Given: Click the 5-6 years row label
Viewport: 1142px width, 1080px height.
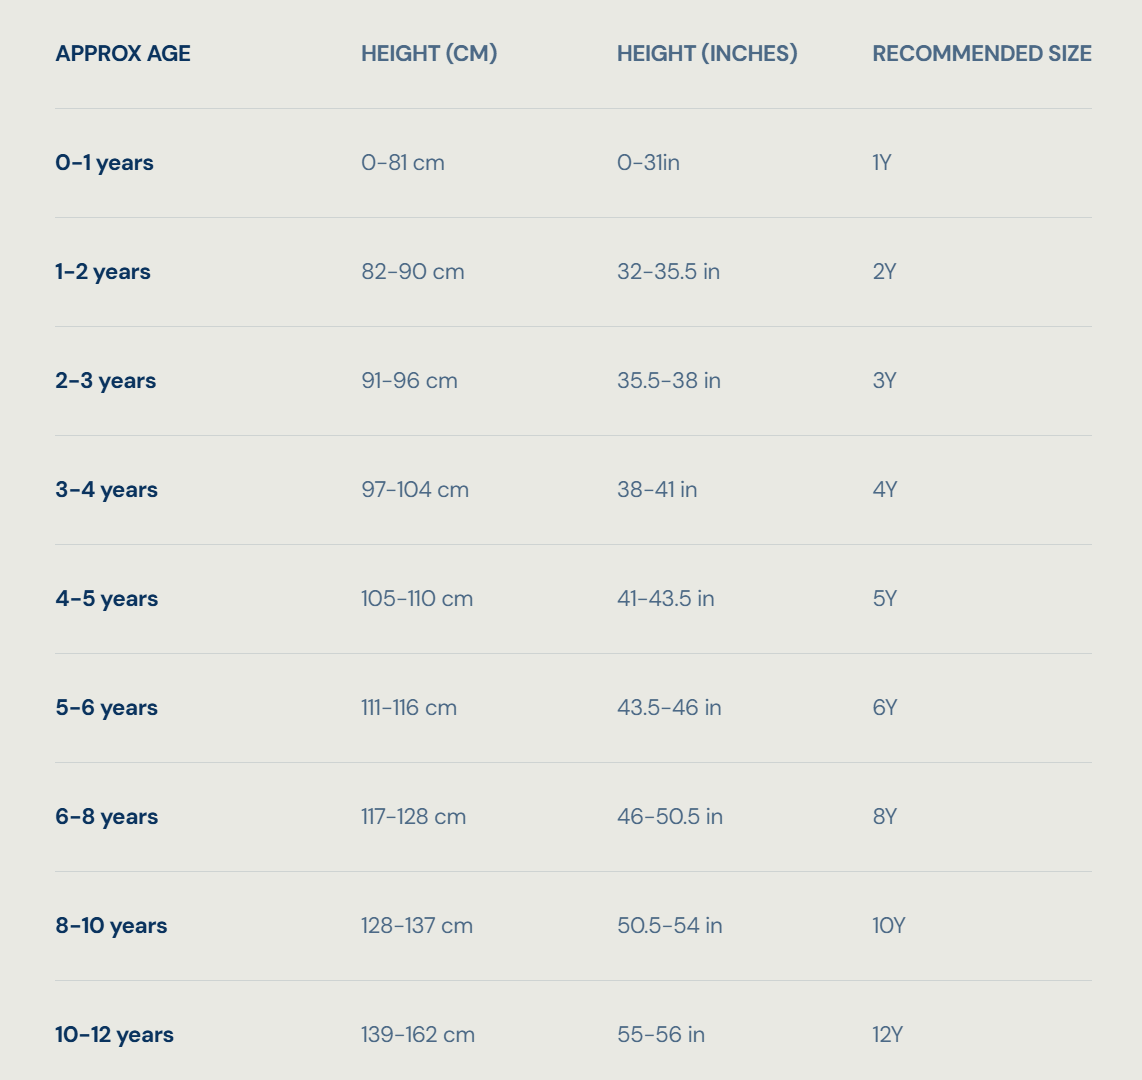Looking at the screenshot, I should click(x=106, y=708).
